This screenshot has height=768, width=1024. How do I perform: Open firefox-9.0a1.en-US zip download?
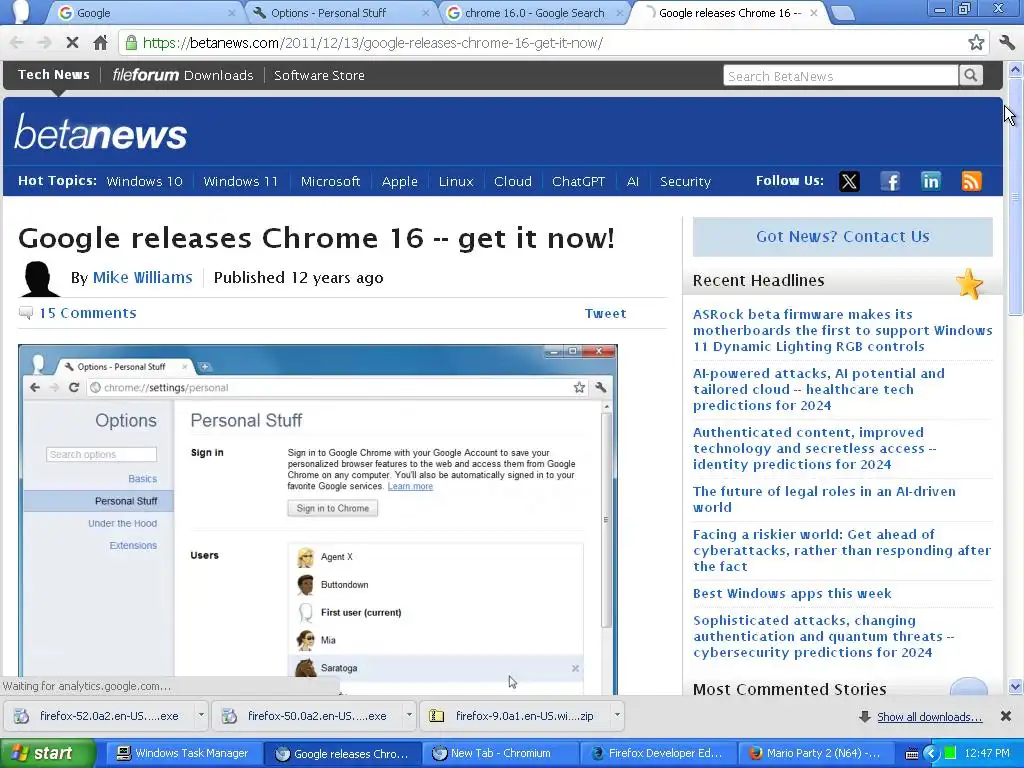coord(515,716)
